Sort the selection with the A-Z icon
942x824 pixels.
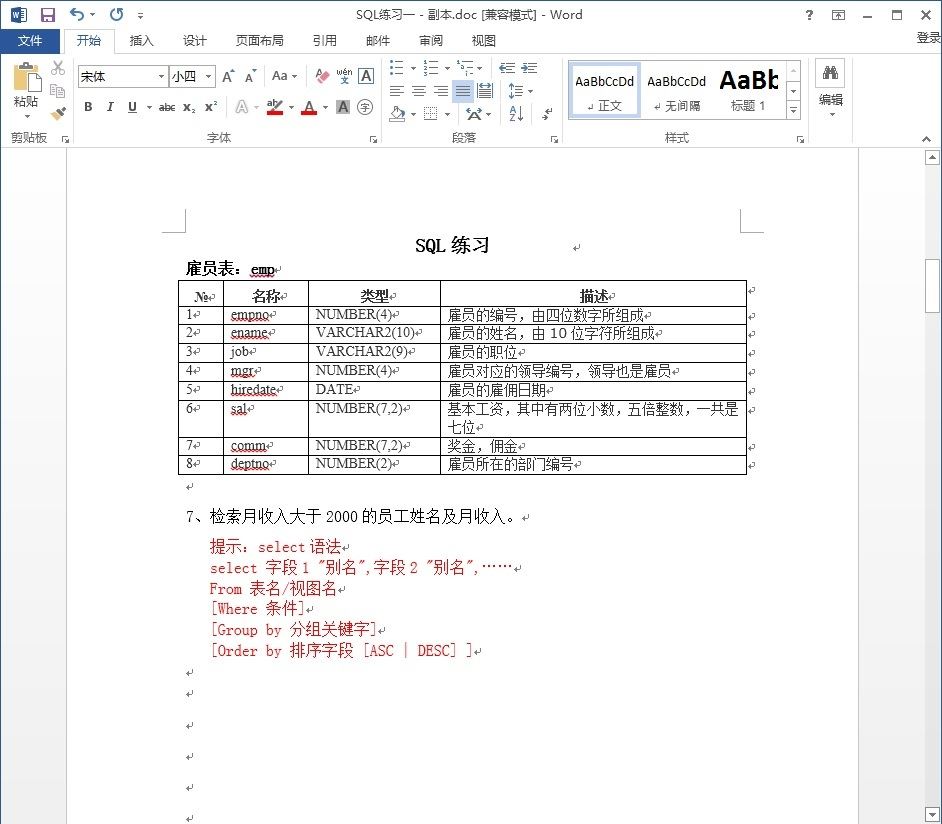(516, 113)
